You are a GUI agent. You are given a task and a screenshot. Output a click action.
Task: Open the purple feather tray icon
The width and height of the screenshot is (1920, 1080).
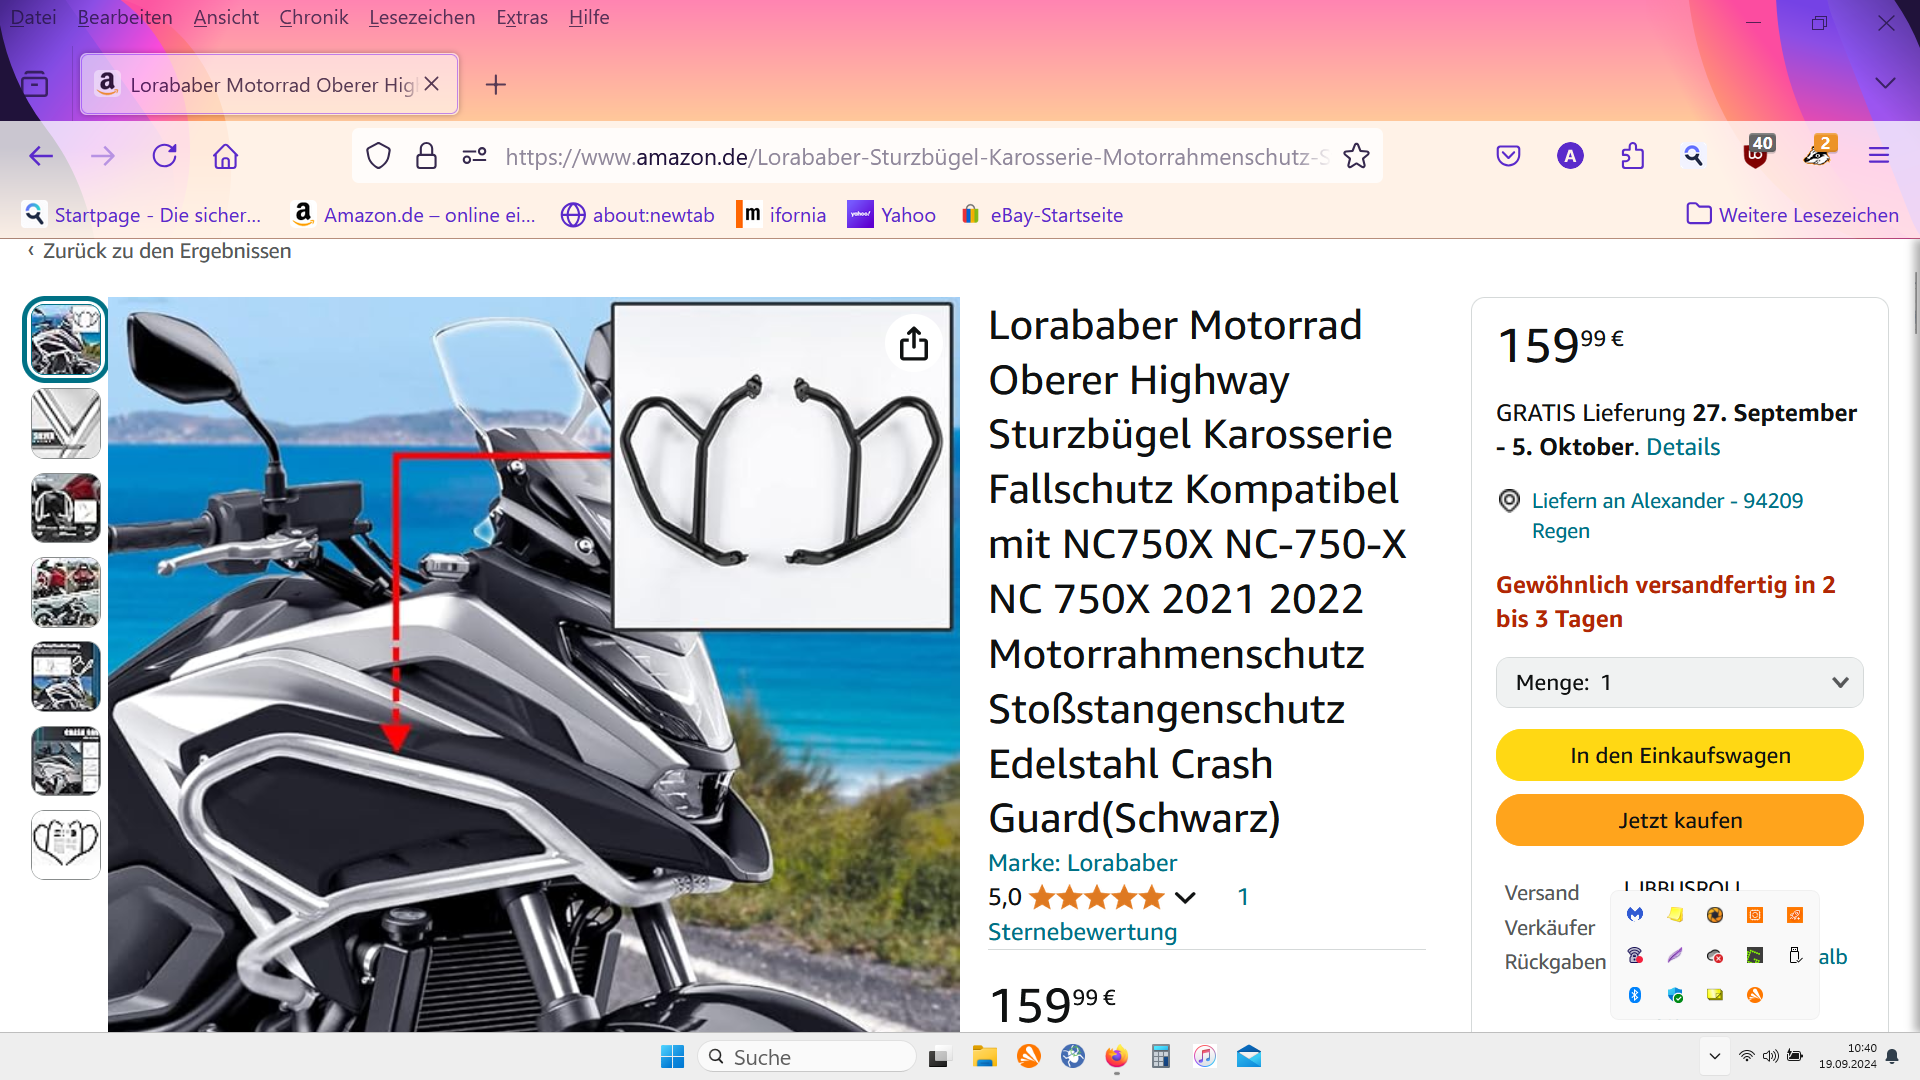click(1675, 955)
